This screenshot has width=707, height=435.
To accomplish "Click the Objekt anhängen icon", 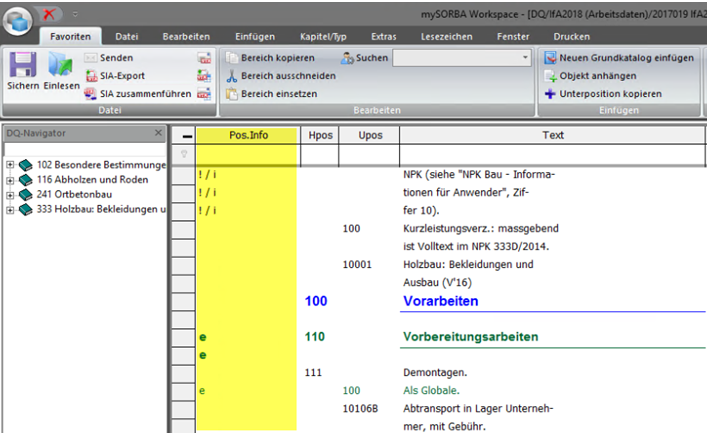I will click(551, 76).
